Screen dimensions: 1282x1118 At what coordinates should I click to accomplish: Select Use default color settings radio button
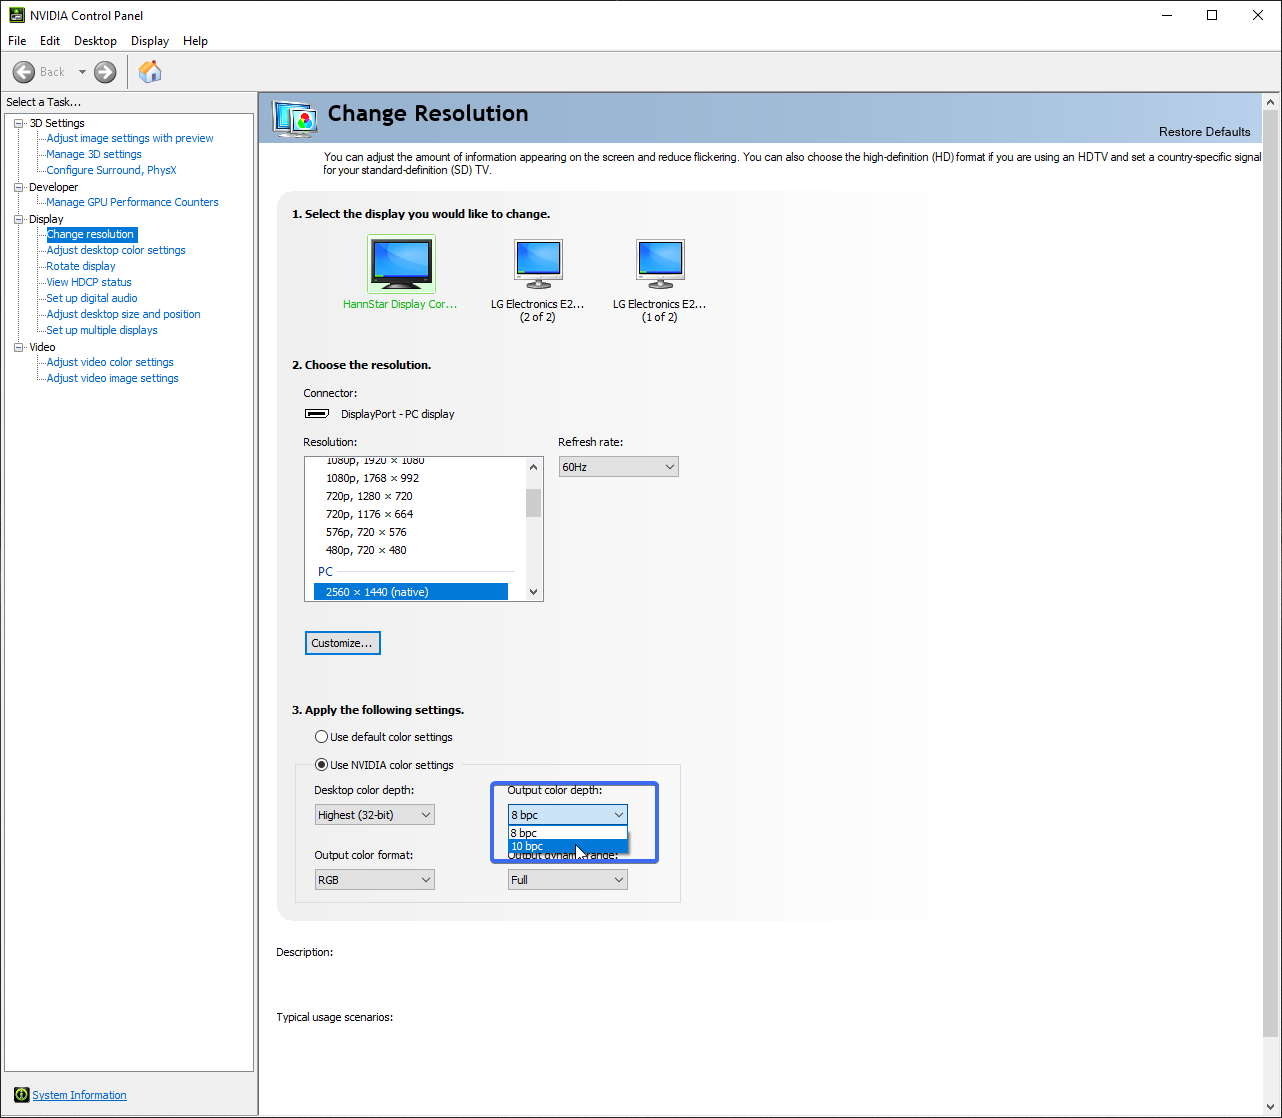pos(321,737)
